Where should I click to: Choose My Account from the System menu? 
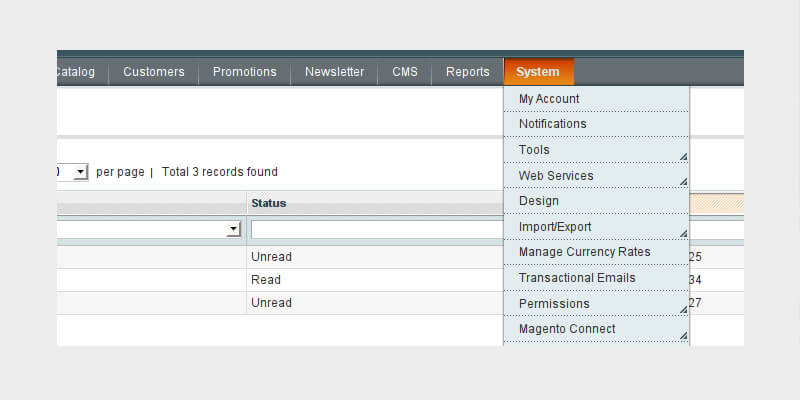point(549,99)
